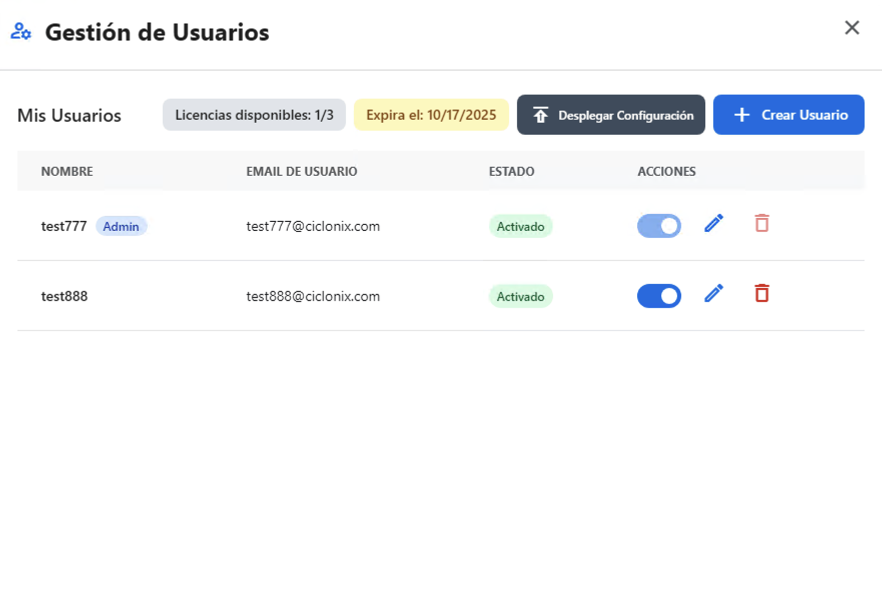Click the Admin badge next to test777

coord(121,227)
